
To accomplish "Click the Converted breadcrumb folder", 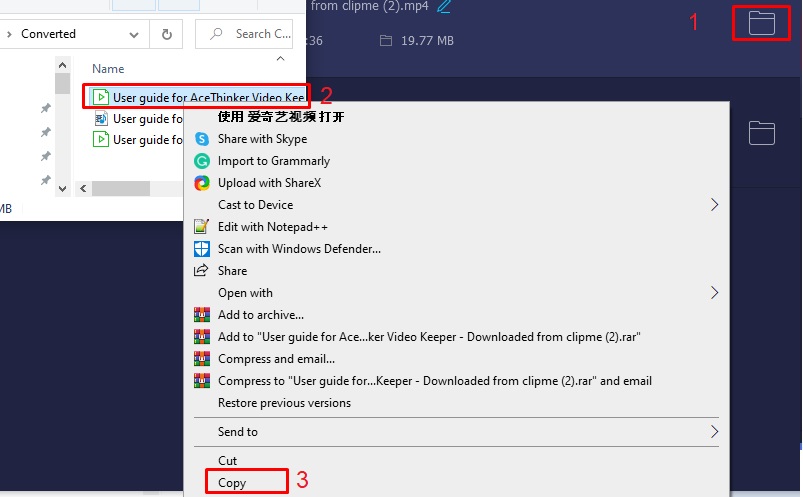I will point(48,34).
